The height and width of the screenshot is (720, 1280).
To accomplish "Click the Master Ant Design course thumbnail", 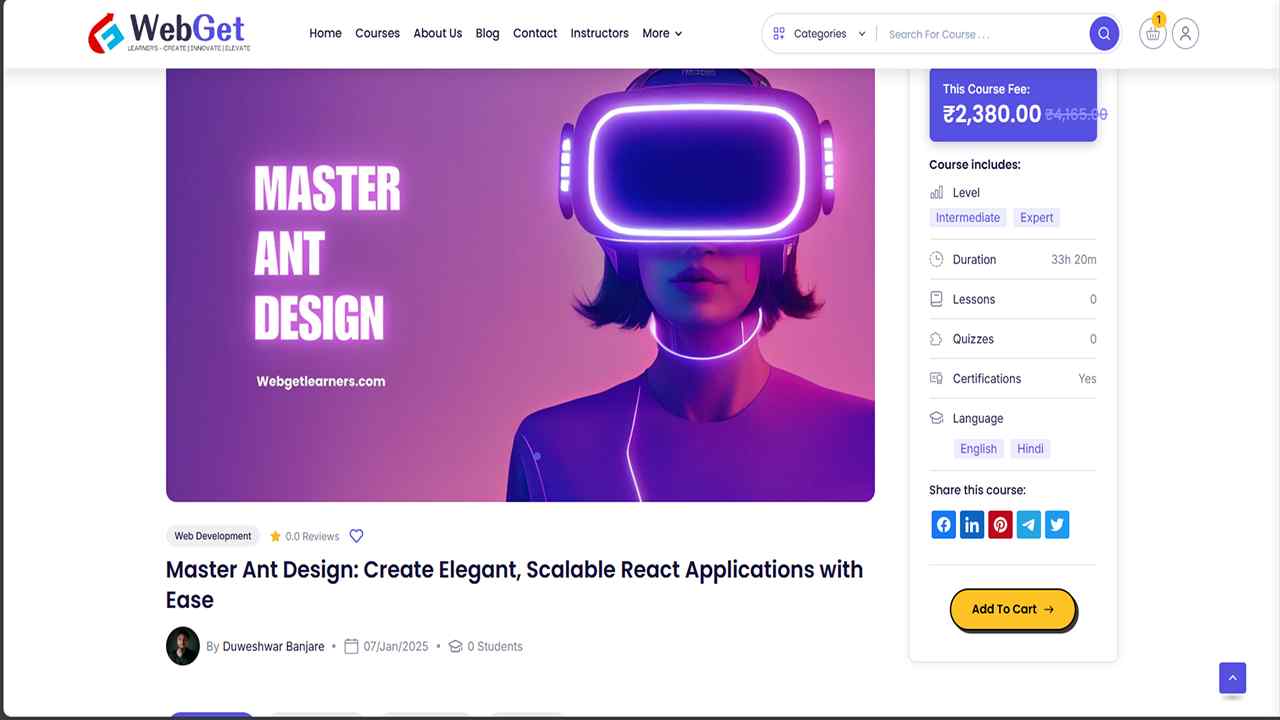I will (520, 285).
